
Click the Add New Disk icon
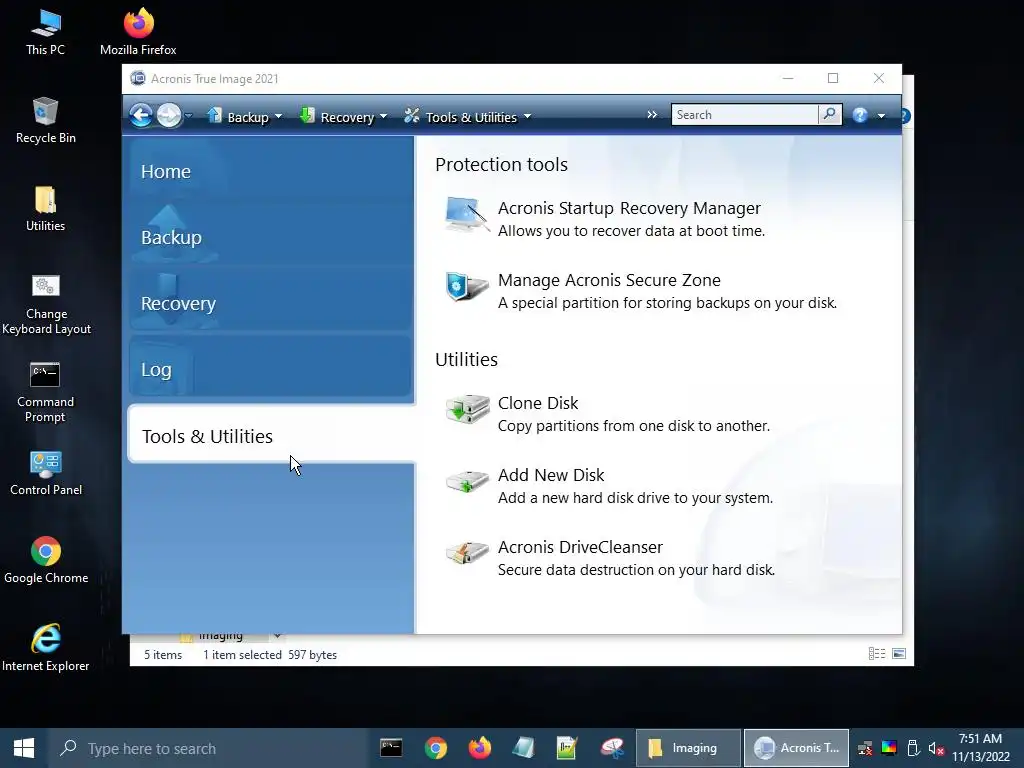pos(467,482)
